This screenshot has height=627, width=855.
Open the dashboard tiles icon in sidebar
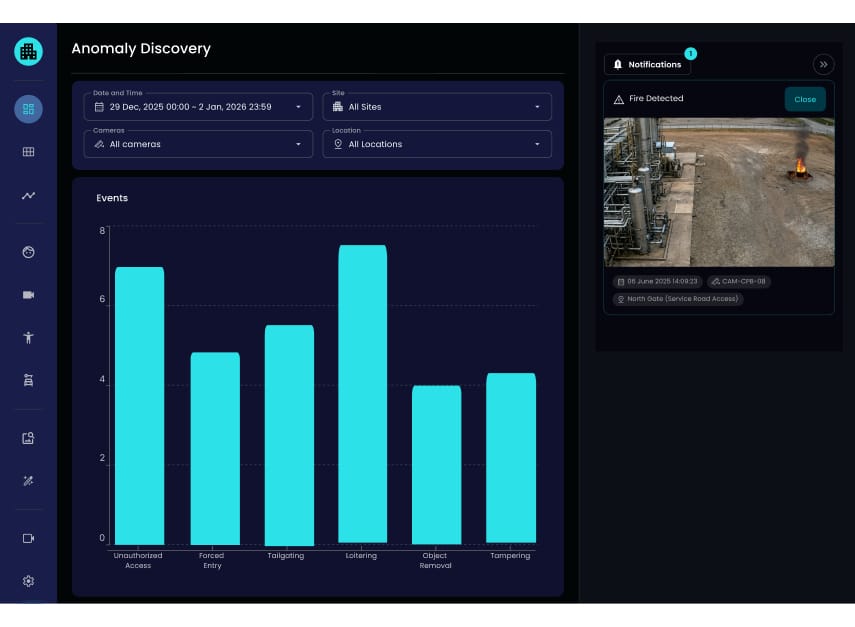pyautogui.click(x=28, y=109)
